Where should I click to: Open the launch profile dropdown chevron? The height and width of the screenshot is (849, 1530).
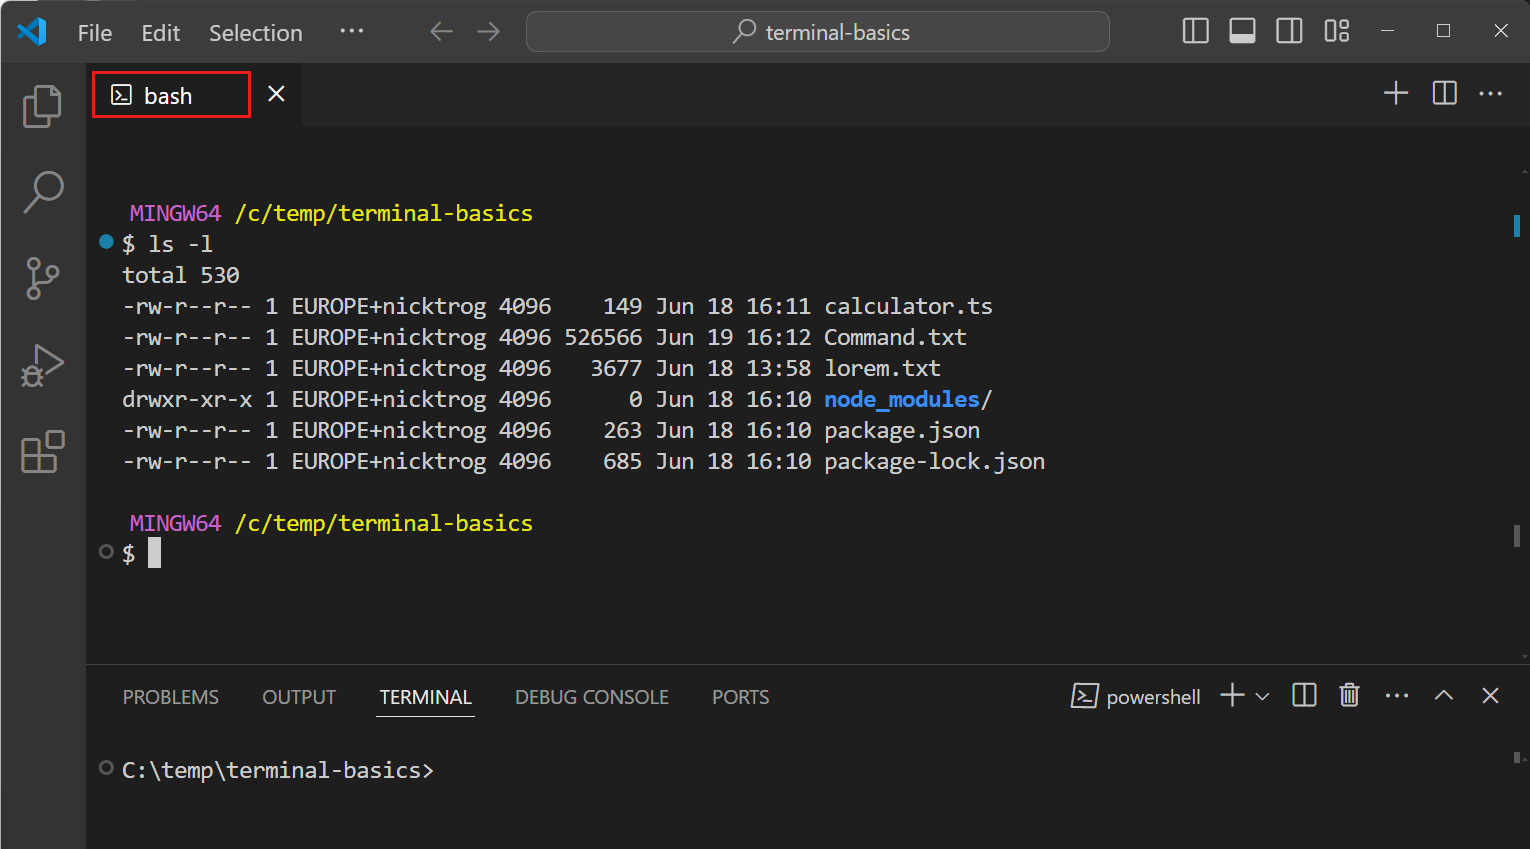[1262, 695]
